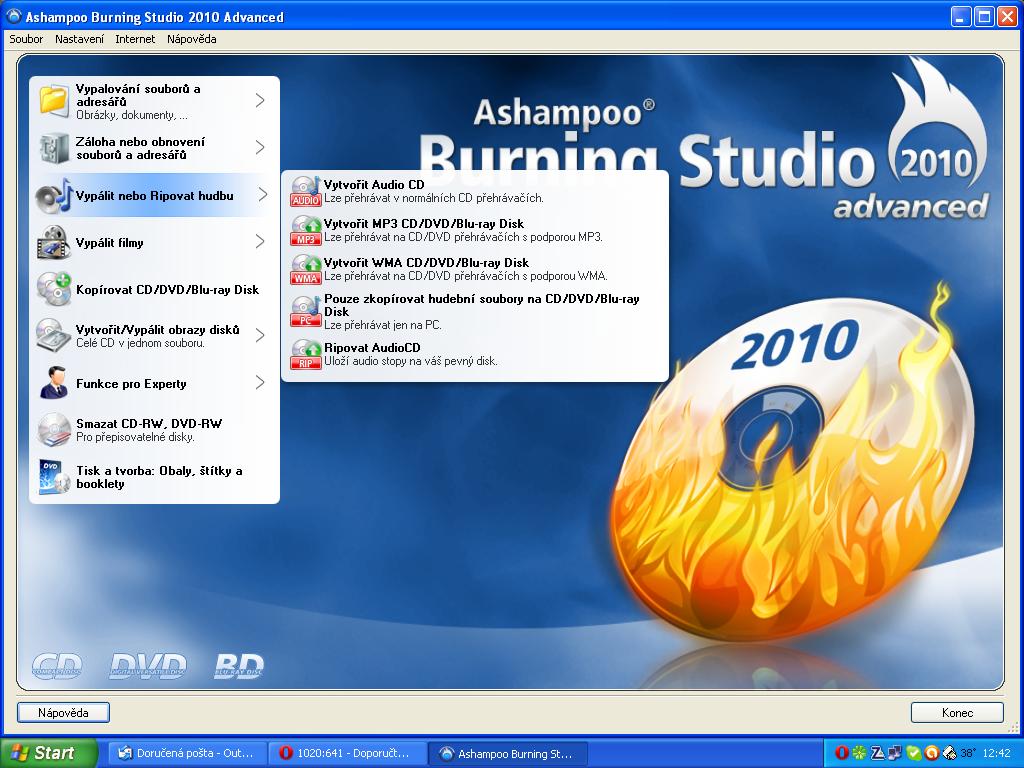The height and width of the screenshot is (768, 1024).
Task: Click the disc image icon for Vytvořit/Vypálit obrazy disků
Action: coord(54,336)
